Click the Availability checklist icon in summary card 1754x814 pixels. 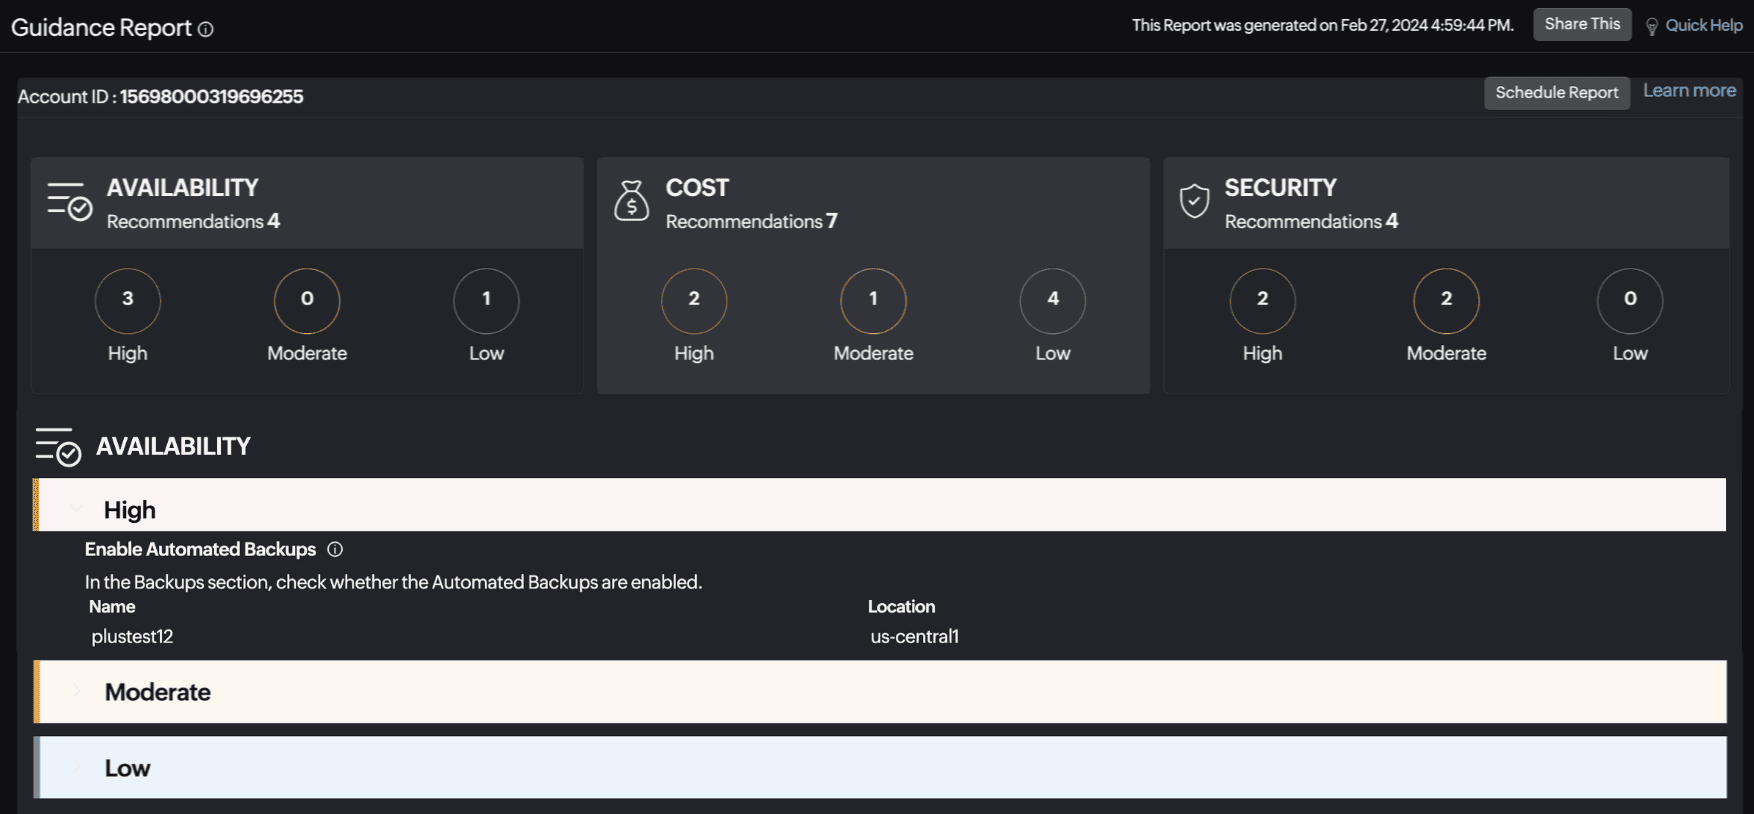tap(70, 202)
